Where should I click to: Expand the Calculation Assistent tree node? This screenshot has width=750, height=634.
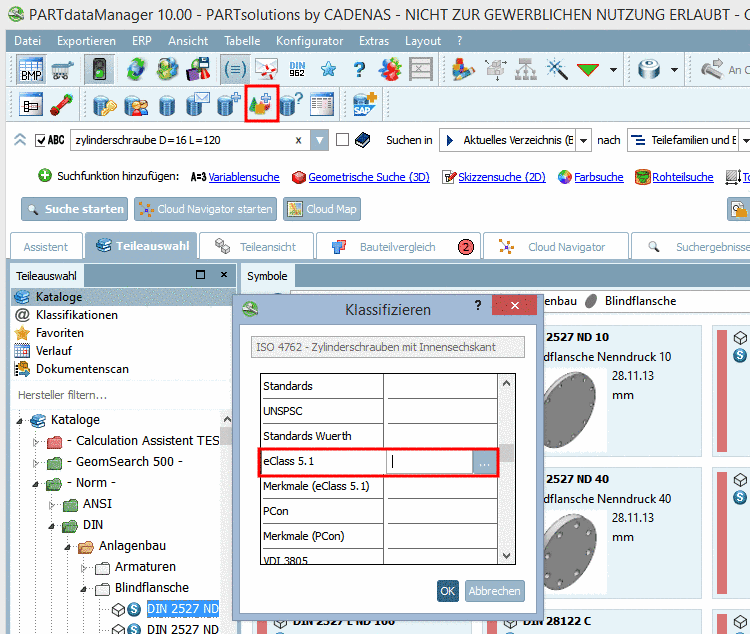coord(36,442)
